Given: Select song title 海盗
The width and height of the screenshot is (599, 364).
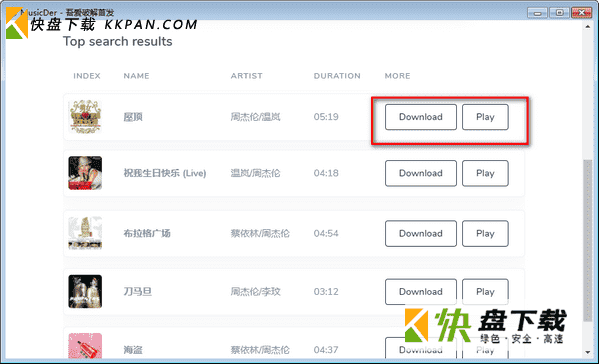Looking at the screenshot, I should [133, 350].
